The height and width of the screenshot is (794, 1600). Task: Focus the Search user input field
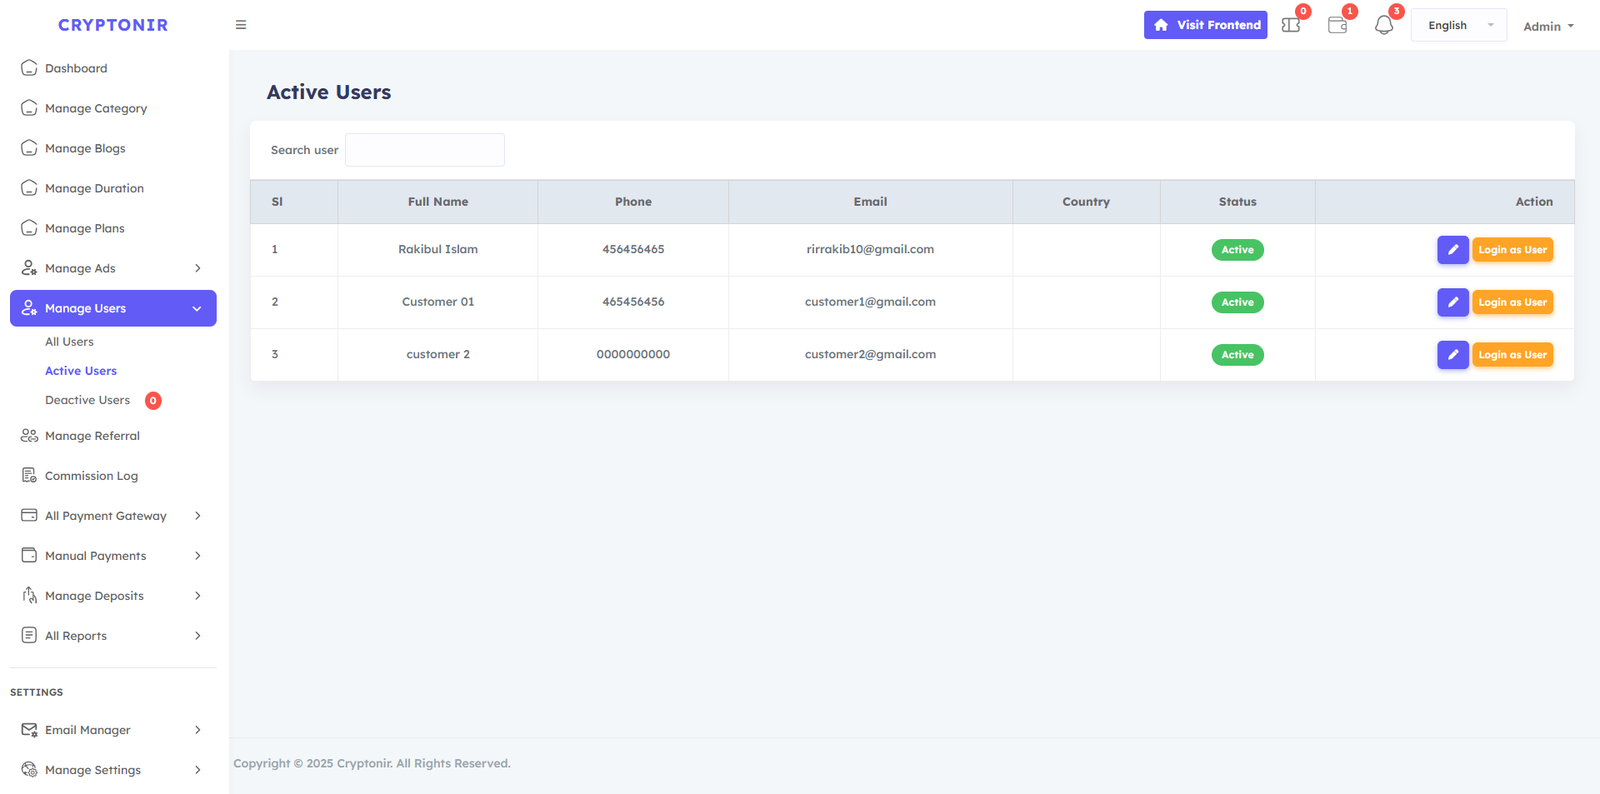point(424,150)
